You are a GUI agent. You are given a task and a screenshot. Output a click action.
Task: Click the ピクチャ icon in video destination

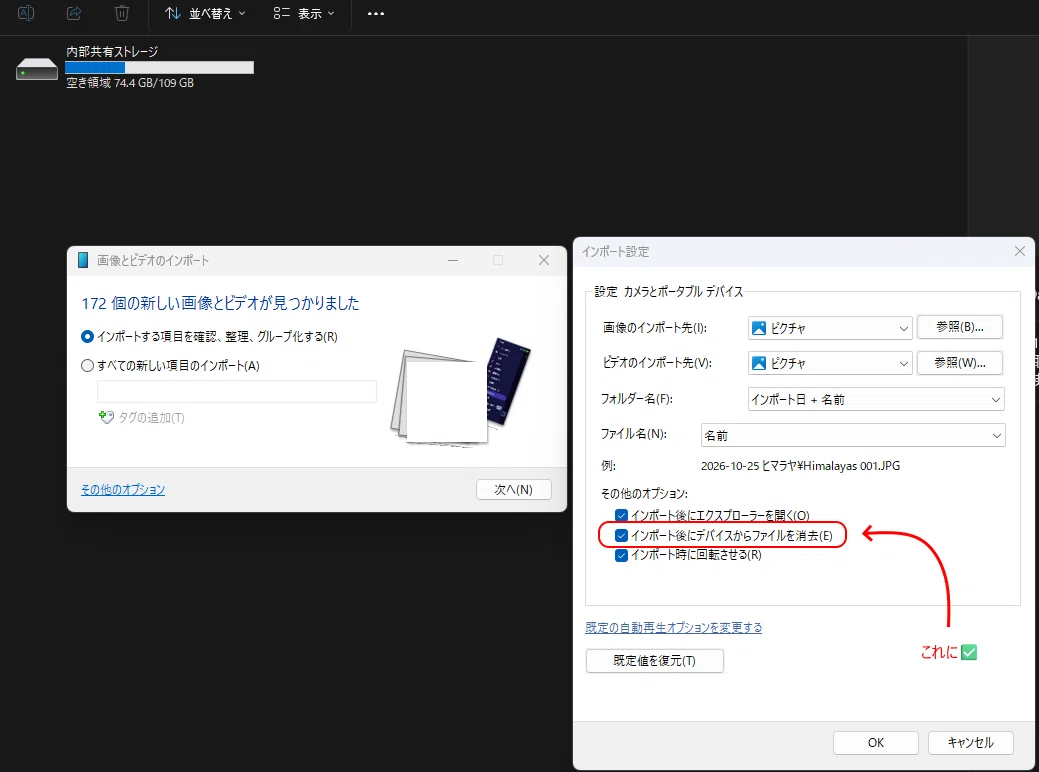759,363
